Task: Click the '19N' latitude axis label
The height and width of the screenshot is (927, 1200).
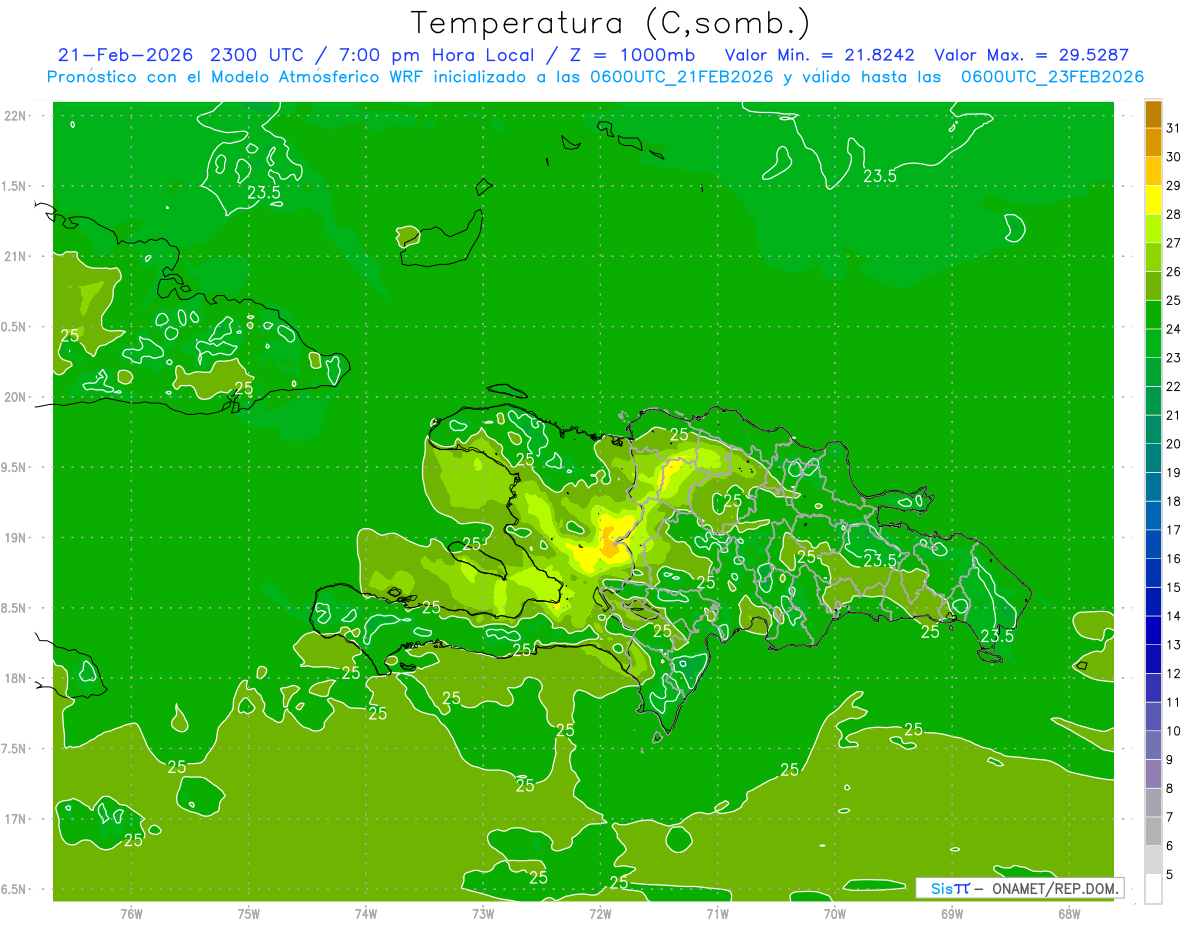Action: tap(17, 538)
